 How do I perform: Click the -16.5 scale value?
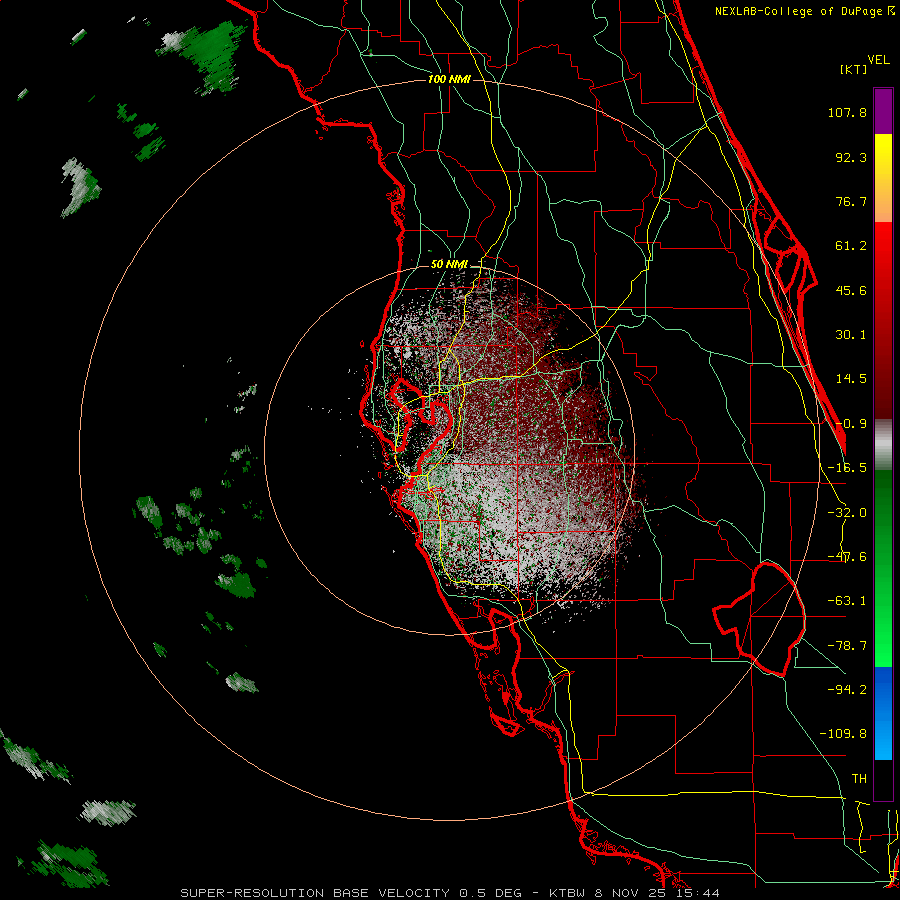click(x=847, y=468)
